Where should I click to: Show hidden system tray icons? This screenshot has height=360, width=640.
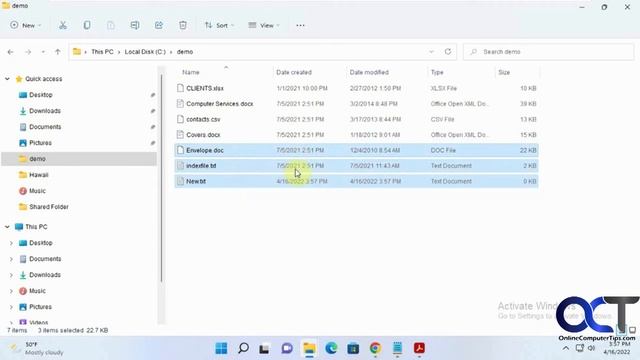click(566, 348)
